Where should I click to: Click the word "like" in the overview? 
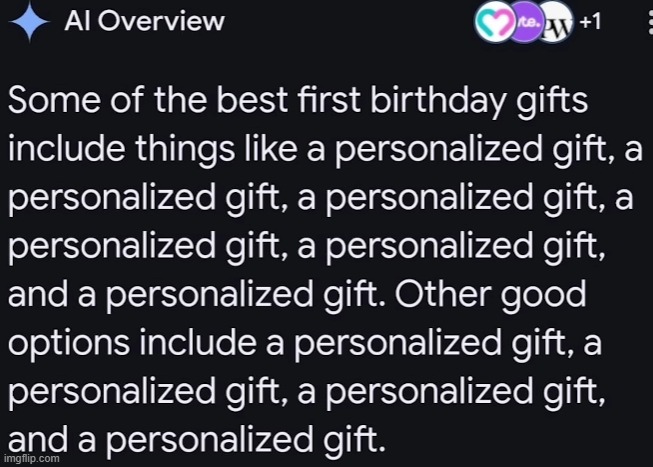point(270,148)
